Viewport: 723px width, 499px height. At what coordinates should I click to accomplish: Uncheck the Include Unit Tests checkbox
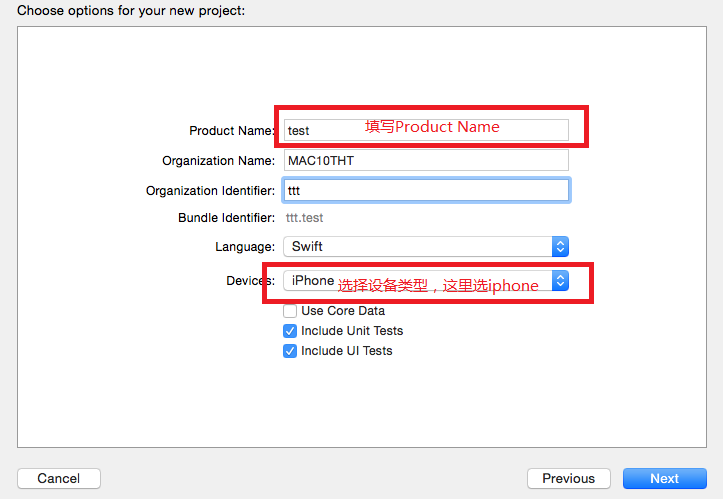point(290,331)
